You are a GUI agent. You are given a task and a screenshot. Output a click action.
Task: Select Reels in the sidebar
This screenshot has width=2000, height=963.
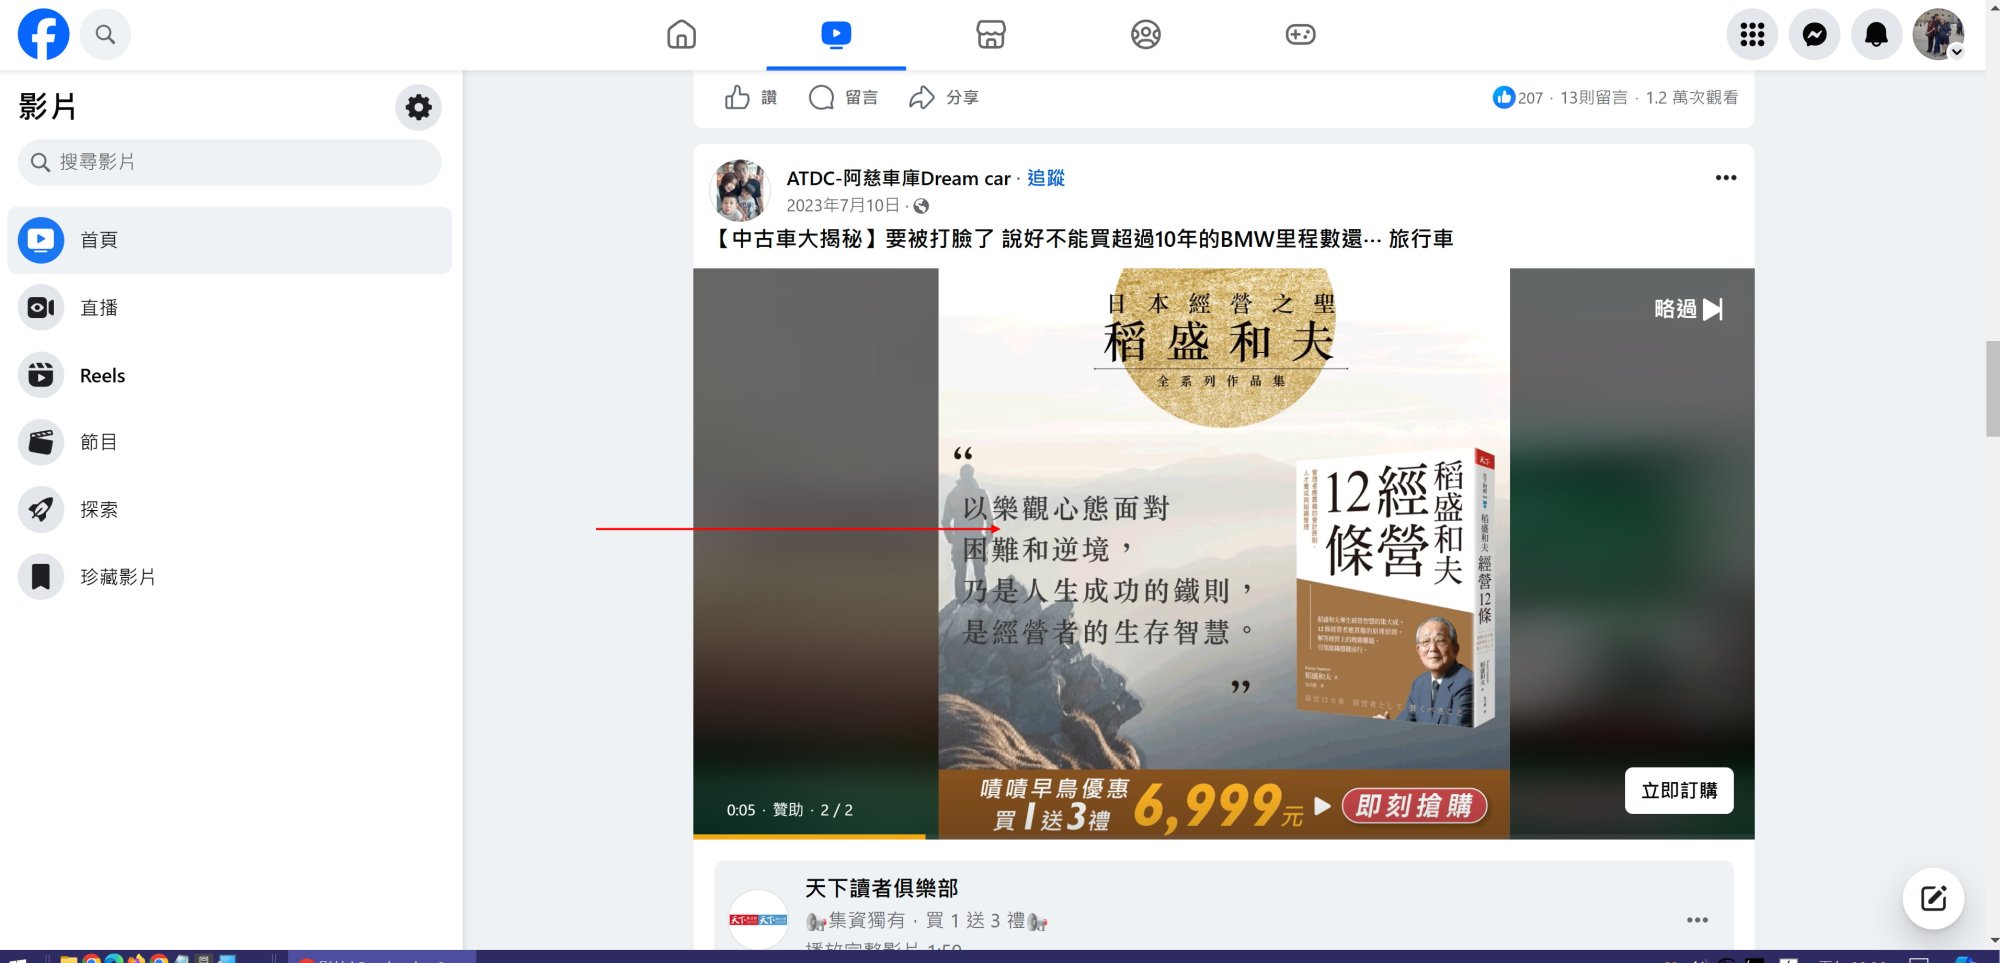pyautogui.click(x=102, y=375)
